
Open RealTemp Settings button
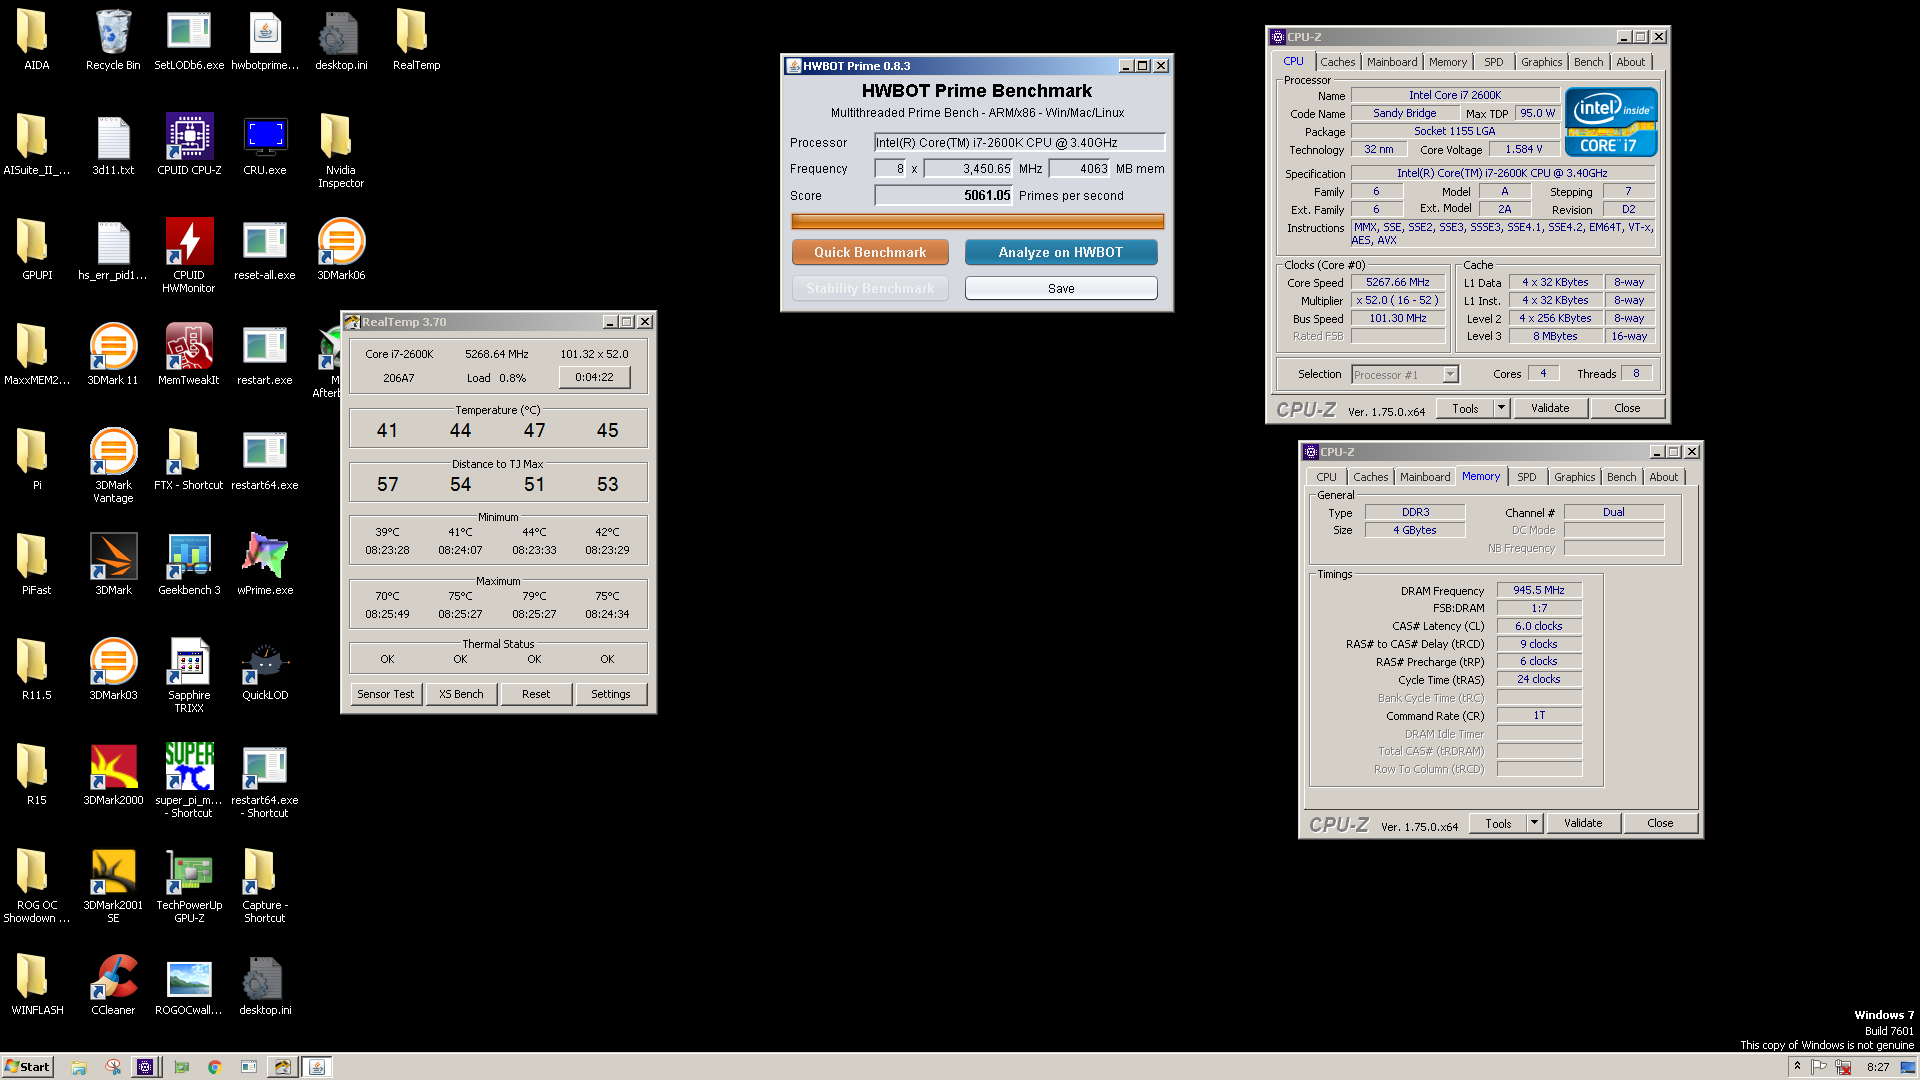click(x=611, y=694)
